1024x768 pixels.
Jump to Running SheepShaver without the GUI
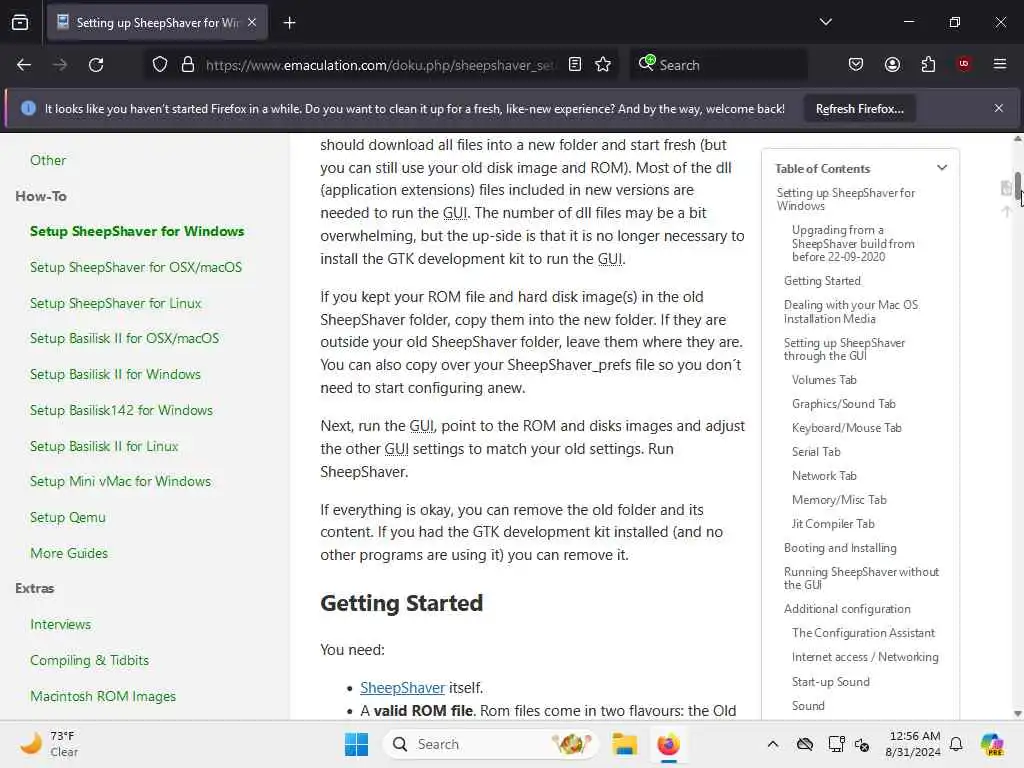pyautogui.click(x=861, y=579)
